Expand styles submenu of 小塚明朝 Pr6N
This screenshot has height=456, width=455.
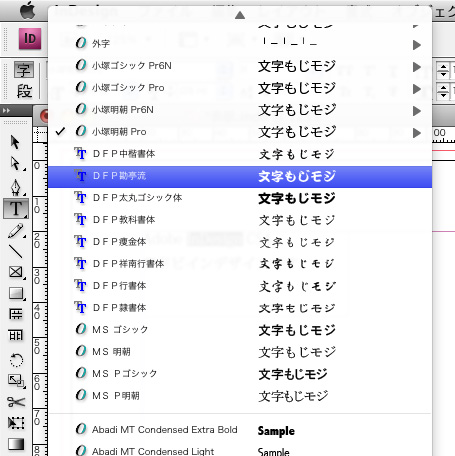tap(417, 111)
